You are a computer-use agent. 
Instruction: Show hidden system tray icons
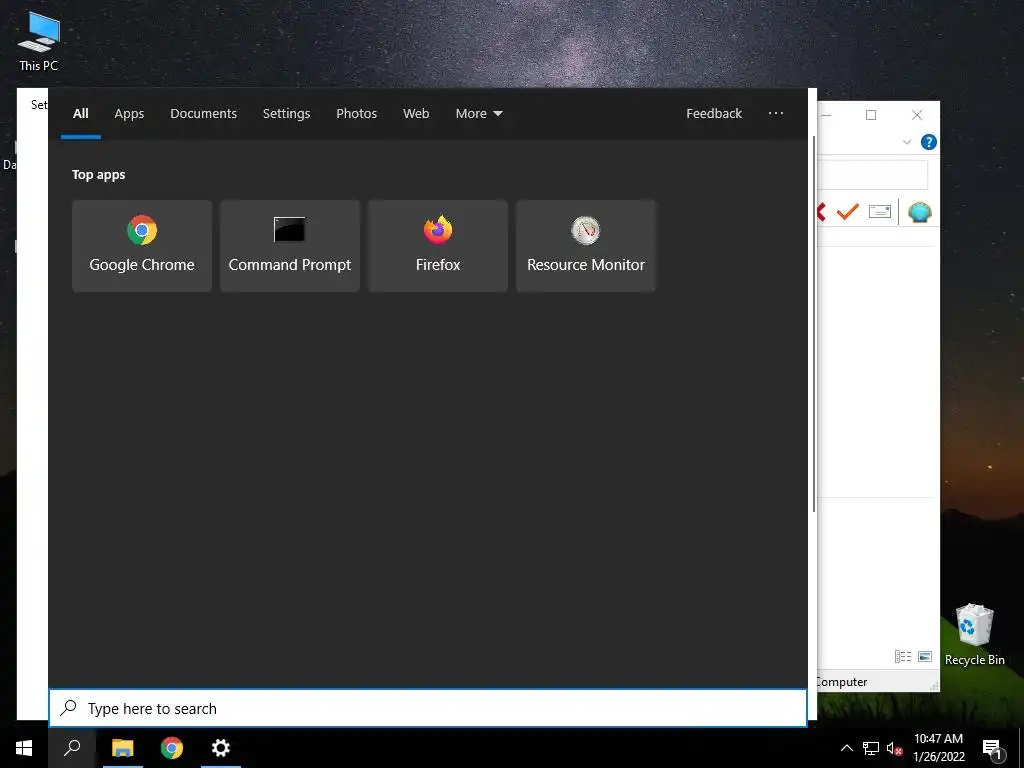pyautogui.click(x=846, y=748)
